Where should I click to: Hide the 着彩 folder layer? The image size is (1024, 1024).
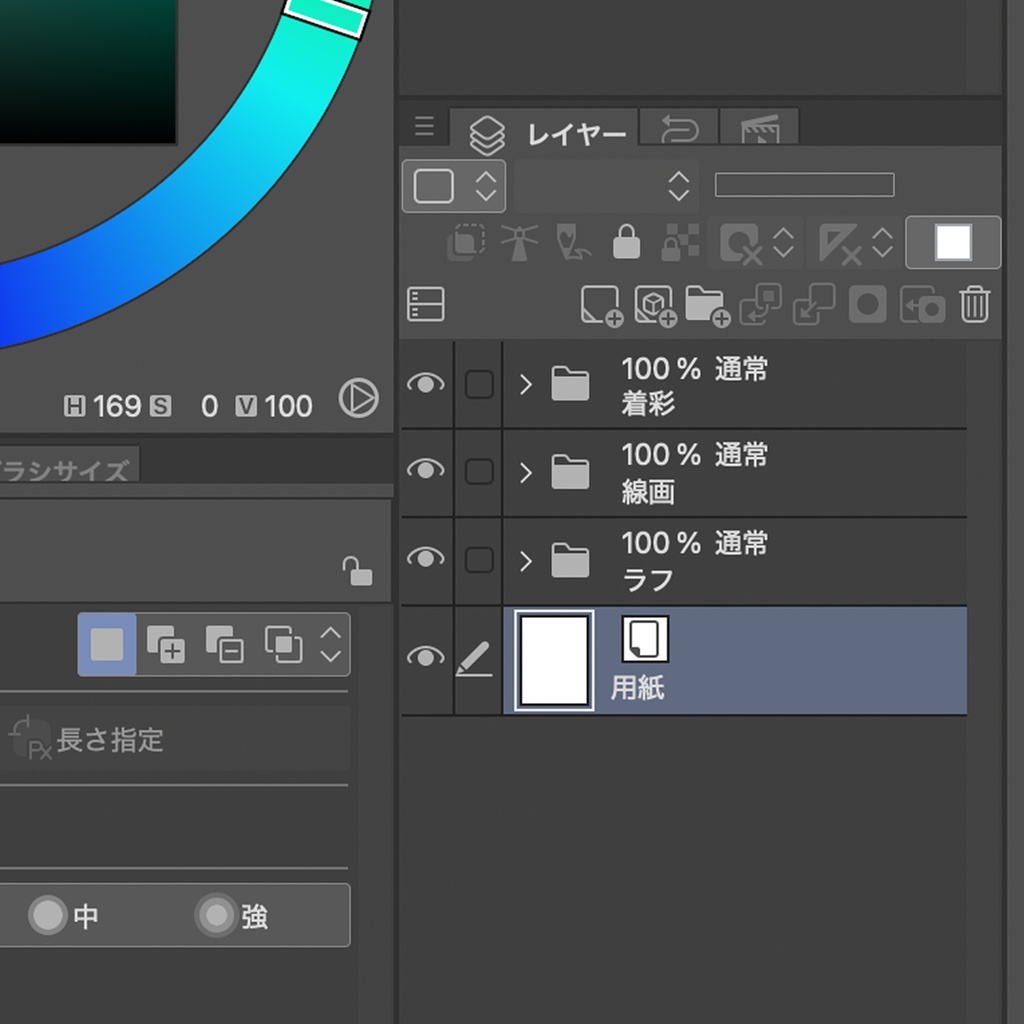click(426, 383)
